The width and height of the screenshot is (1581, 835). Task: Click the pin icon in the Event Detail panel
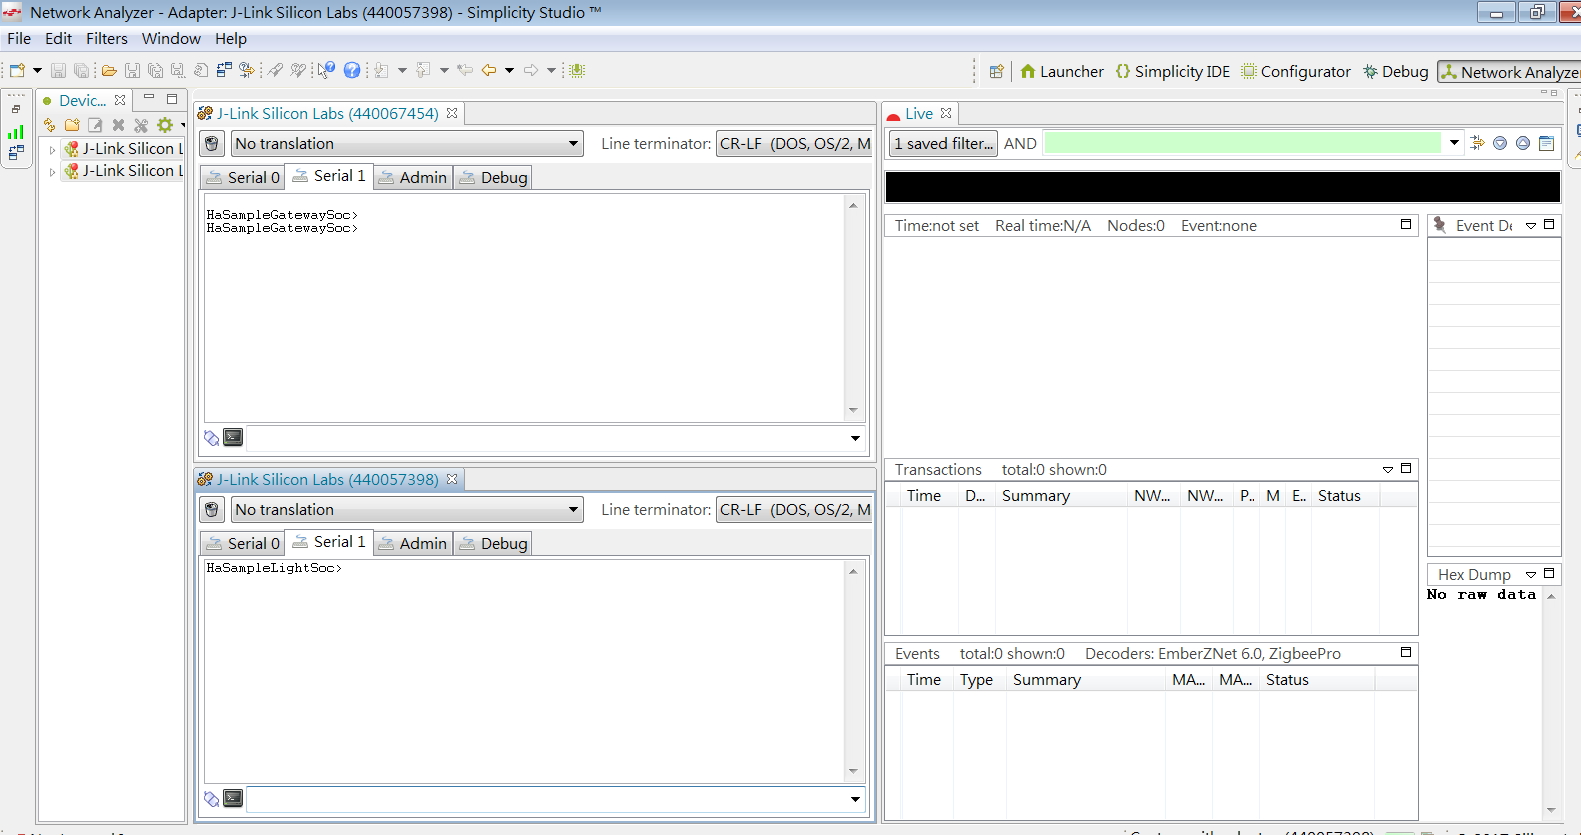click(1440, 225)
